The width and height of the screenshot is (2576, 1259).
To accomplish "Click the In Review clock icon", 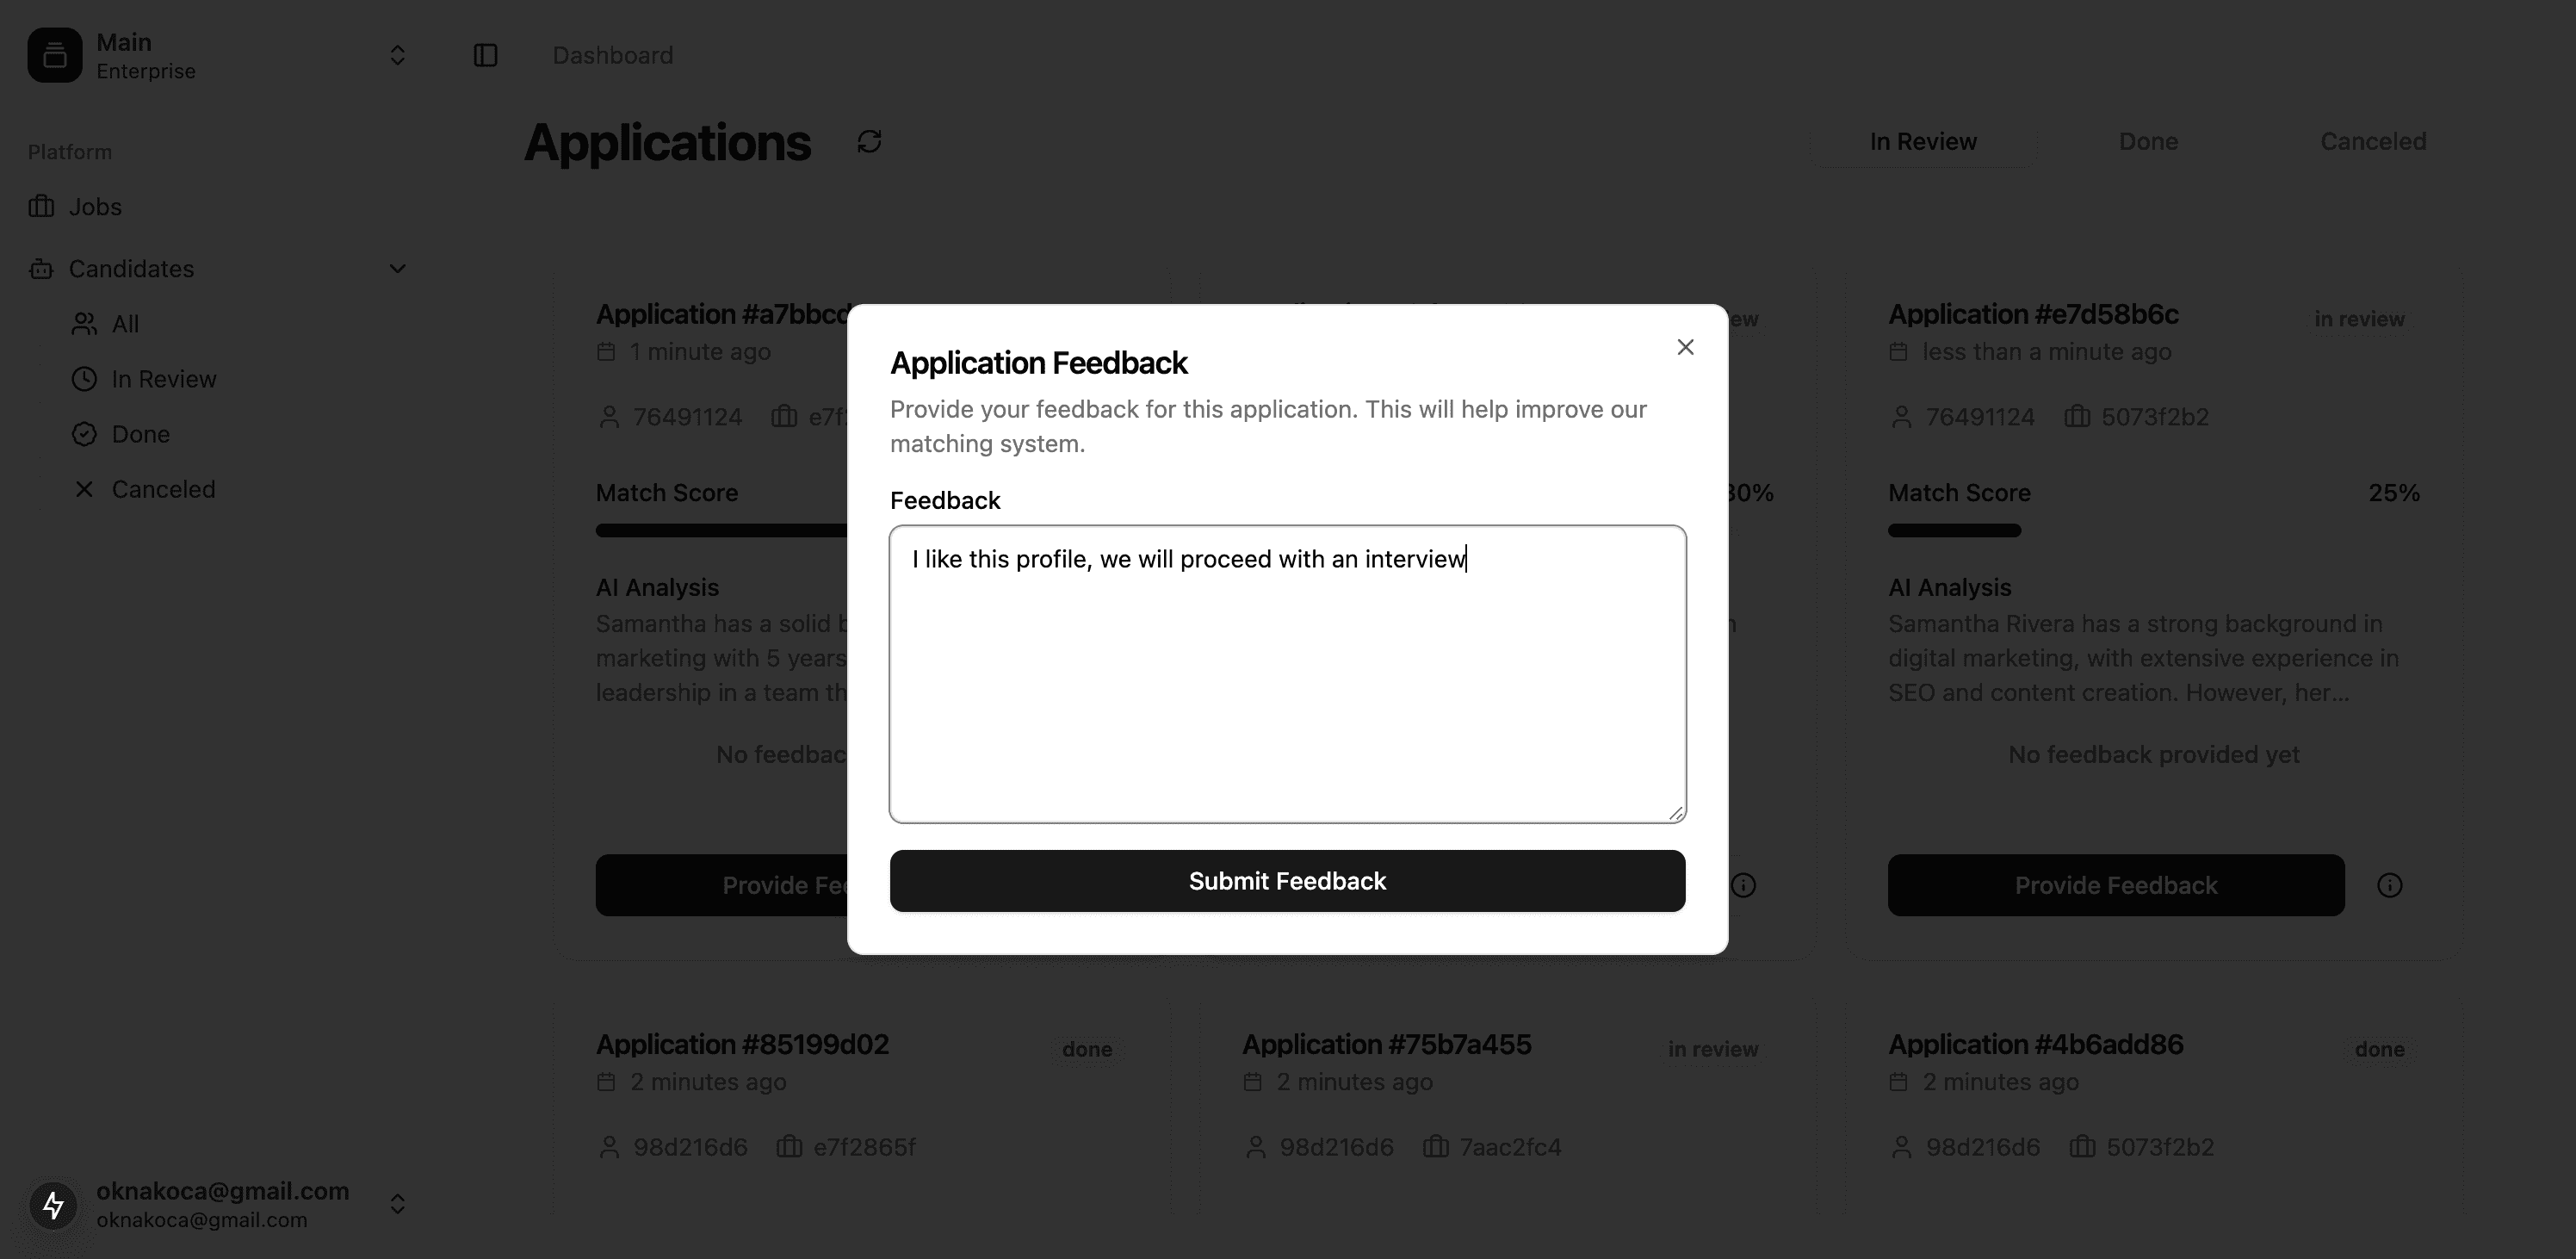I will coord(84,379).
